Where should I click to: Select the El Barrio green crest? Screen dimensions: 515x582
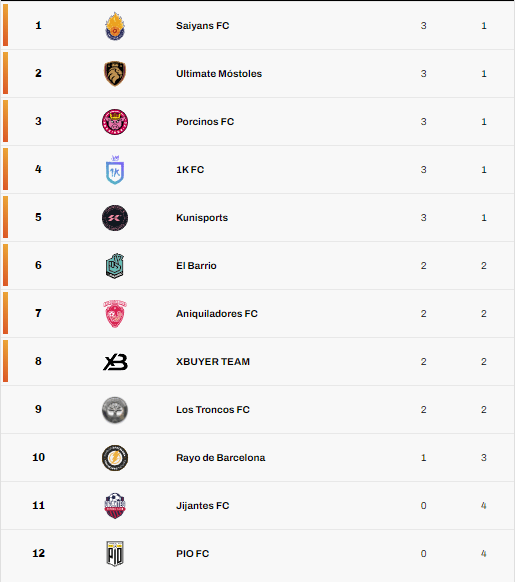115,266
